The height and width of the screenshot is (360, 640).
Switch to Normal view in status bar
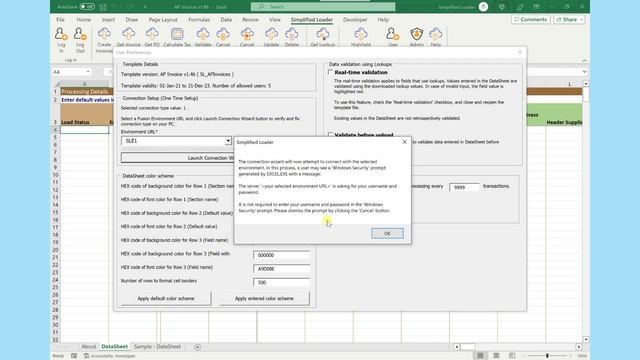coord(480,356)
